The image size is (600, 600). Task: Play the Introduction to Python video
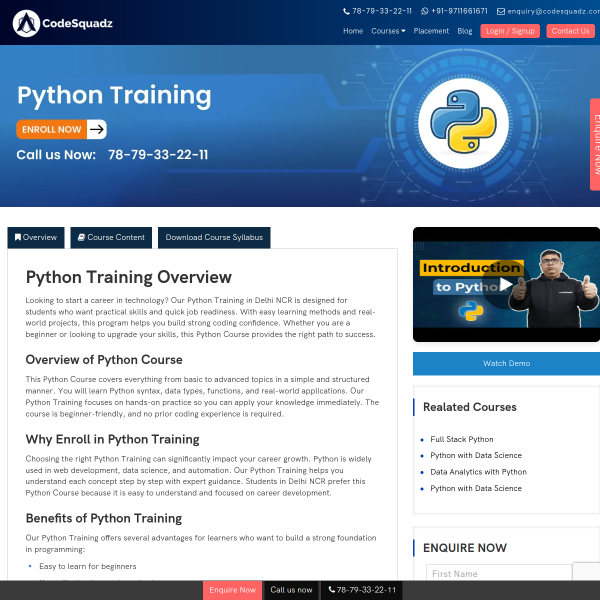click(506, 284)
